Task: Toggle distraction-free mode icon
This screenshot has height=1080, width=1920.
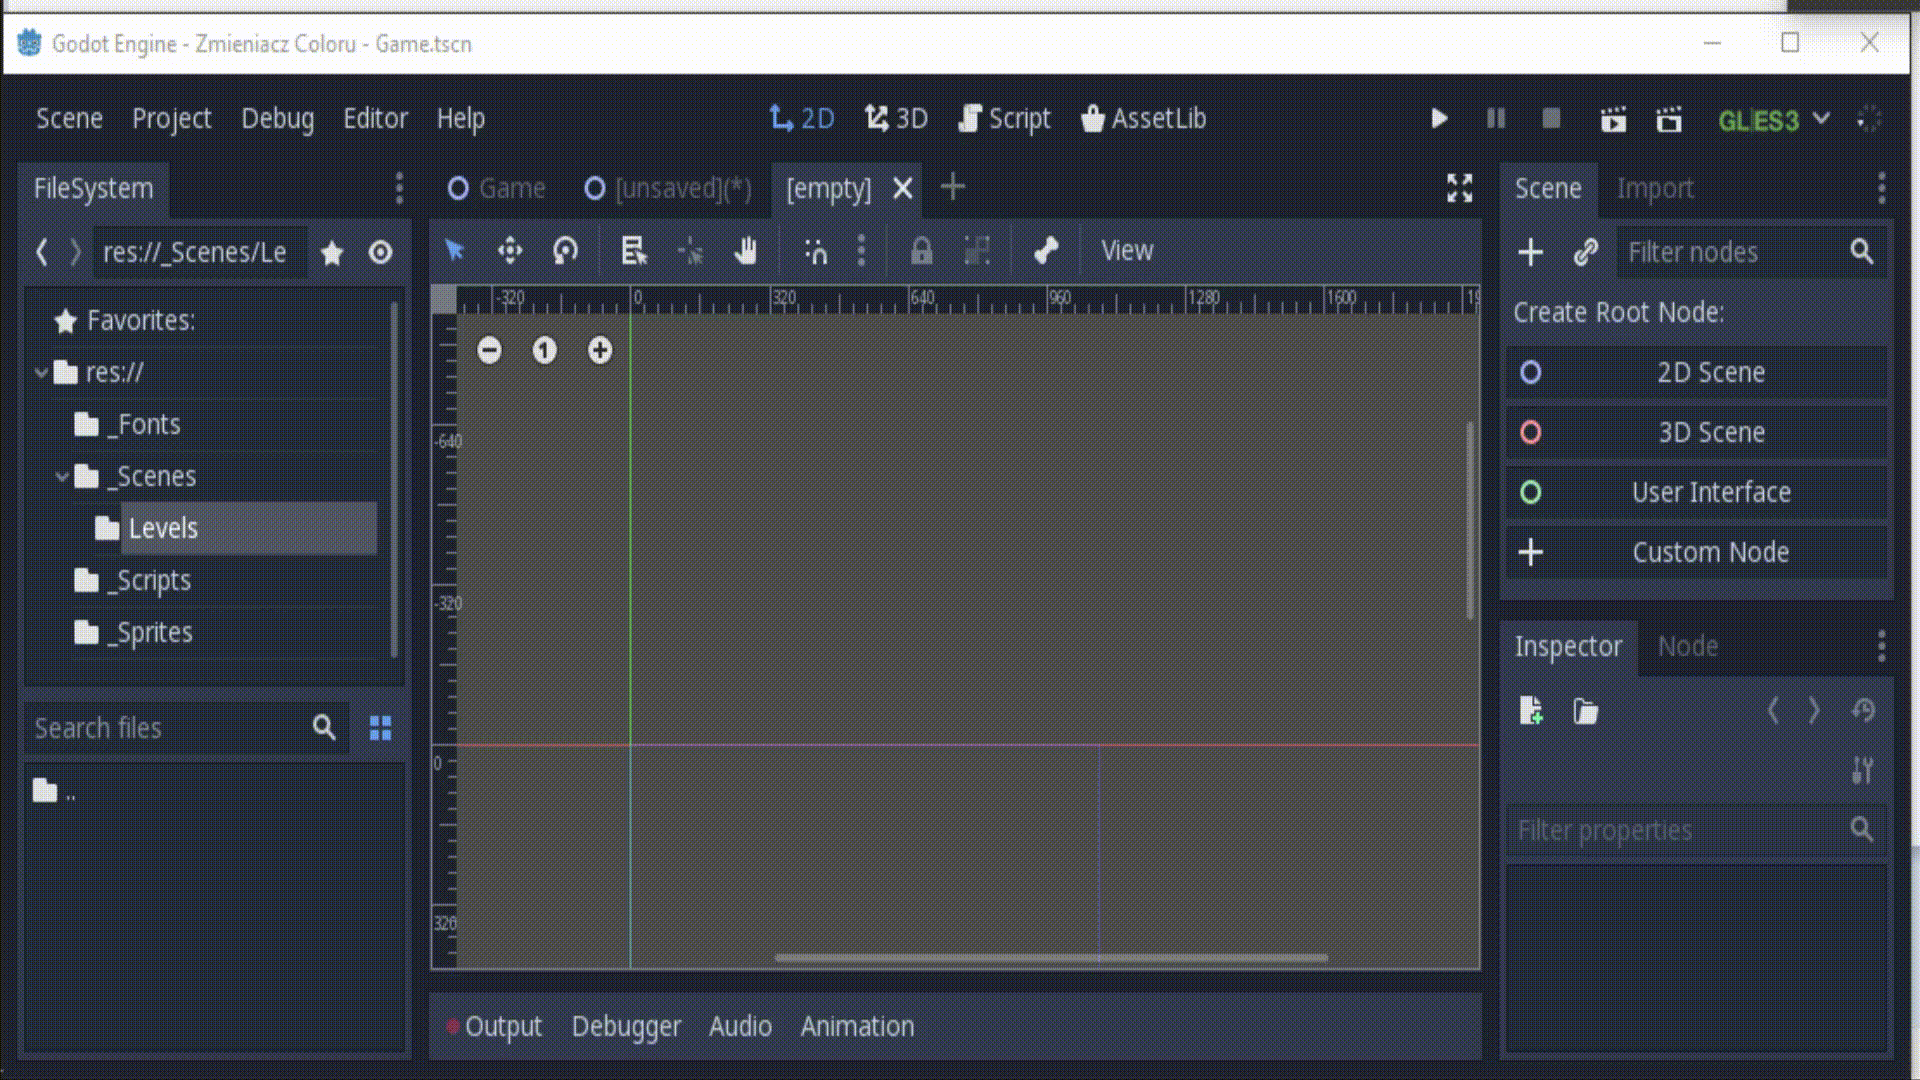Action: pos(1460,188)
